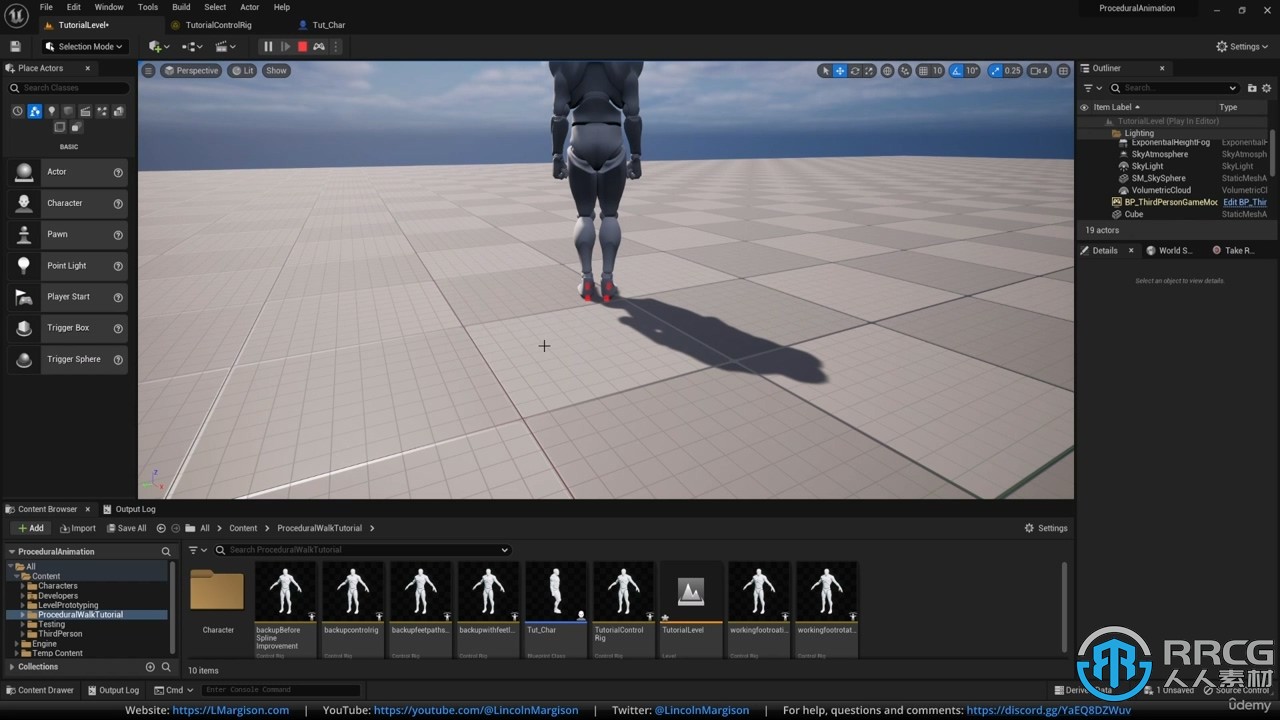
Task: Change the viewport Perspective view type
Action: pyautogui.click(x=191, y=71)
